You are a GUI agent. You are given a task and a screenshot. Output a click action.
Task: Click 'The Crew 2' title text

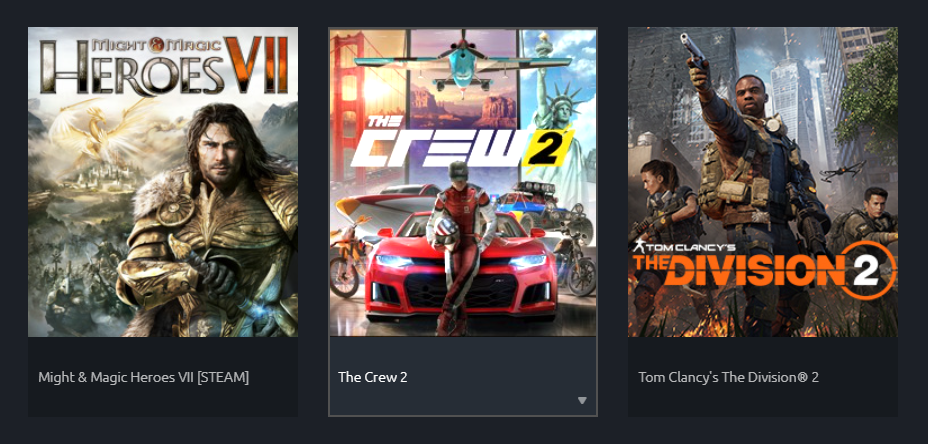373,377
